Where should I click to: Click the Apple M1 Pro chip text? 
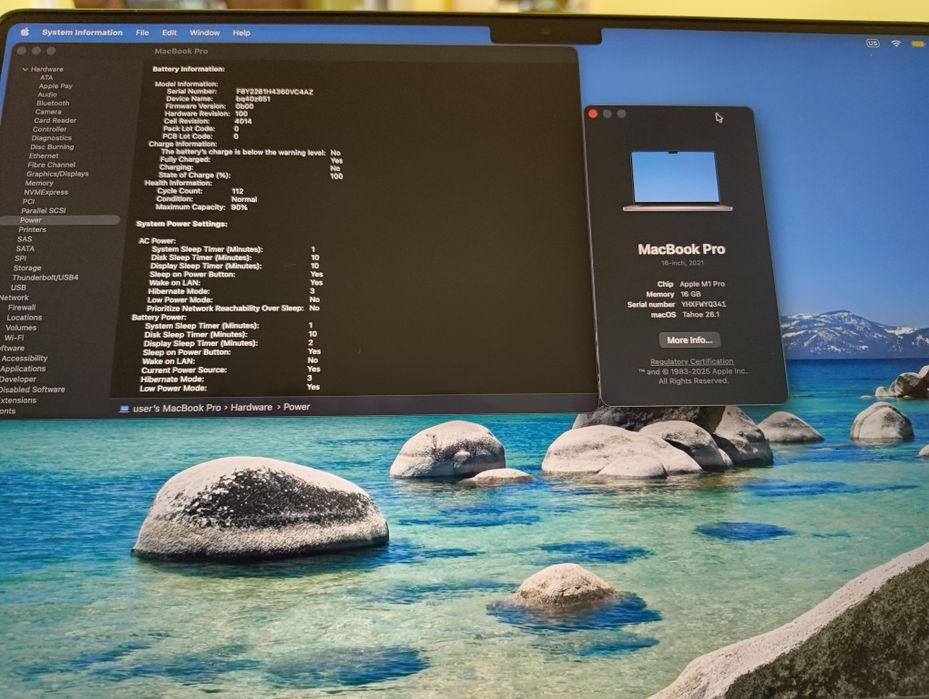point(702,284)
